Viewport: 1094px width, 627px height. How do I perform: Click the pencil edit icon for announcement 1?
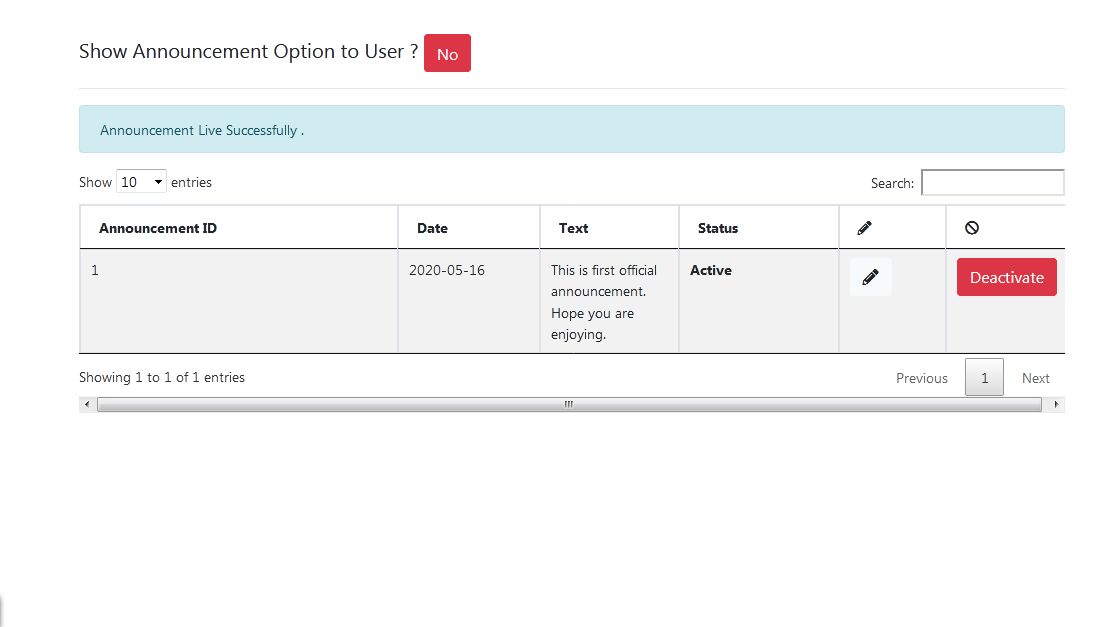pyautogui.click(x=870, y=277)
